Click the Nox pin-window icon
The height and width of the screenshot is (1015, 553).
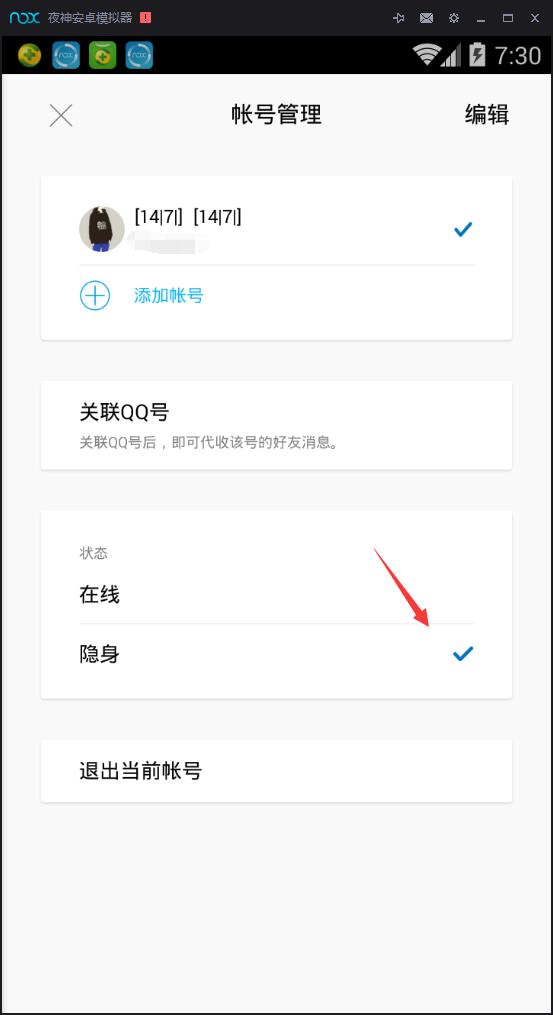tap(399, 18)
